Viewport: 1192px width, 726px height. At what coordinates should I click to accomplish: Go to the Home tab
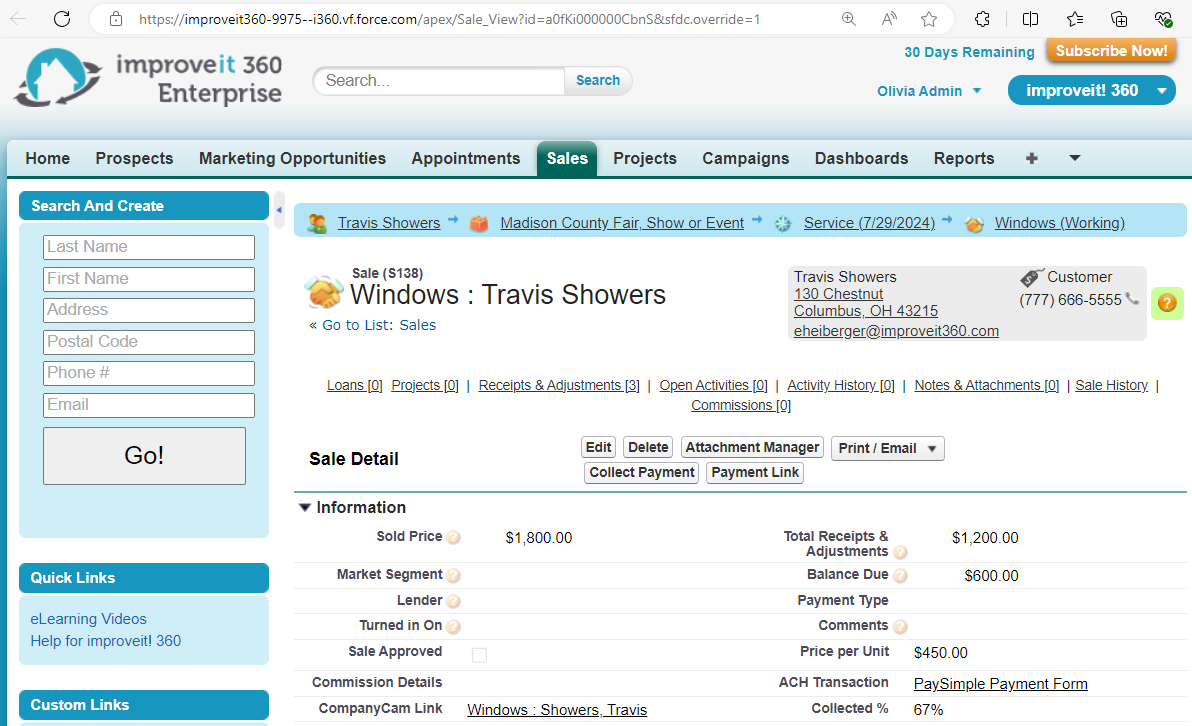click(x=48, y=158)
